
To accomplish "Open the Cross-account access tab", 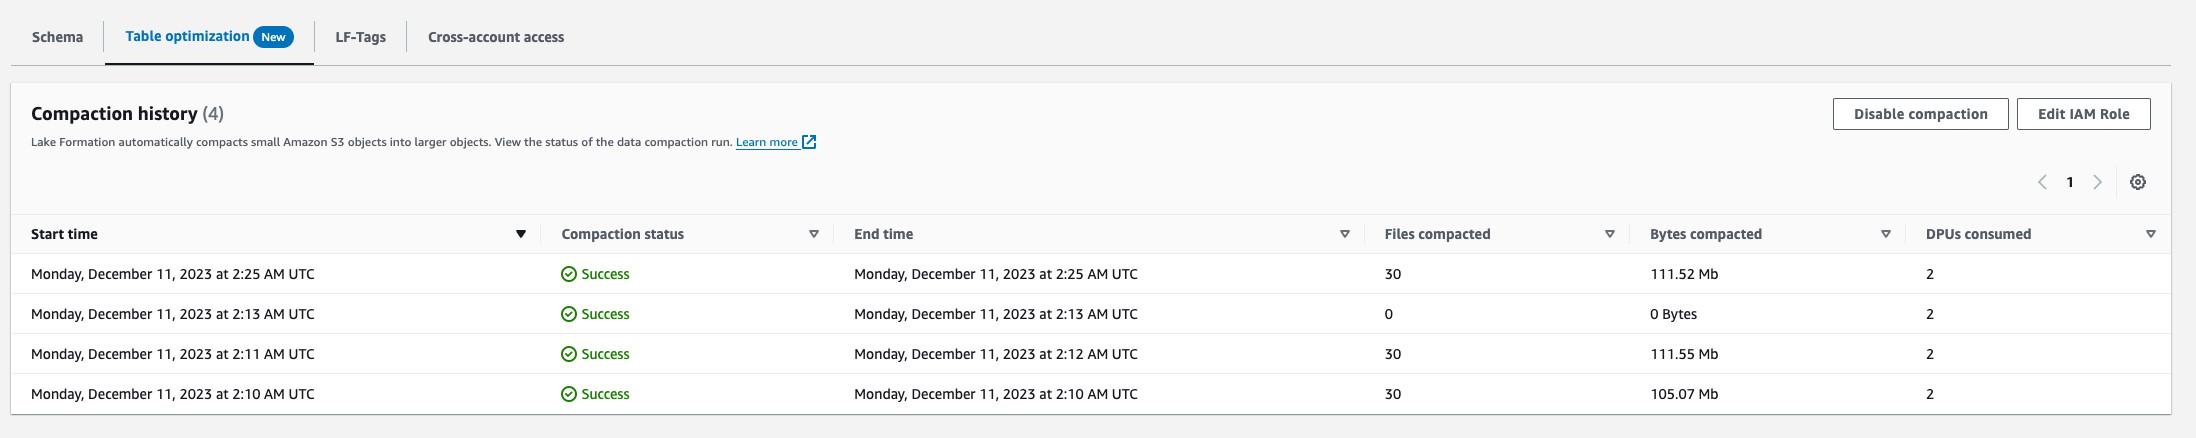I will (496, 37).
